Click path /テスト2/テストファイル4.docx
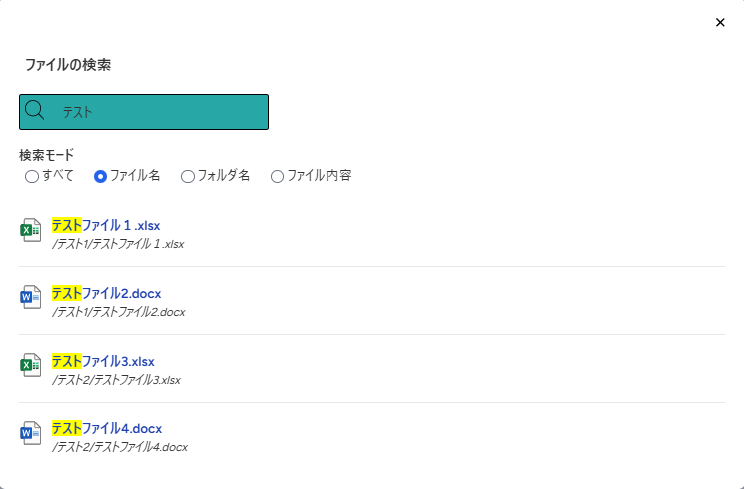The width and height of the screenshot is (744, 489). [x=120, y=447]
